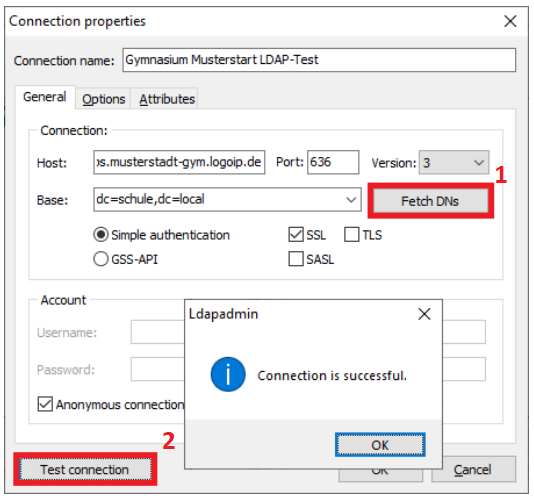This screenshot has height=500, width=534.
Task: Select Simple authentication radio button
Action: coord(101,235)
